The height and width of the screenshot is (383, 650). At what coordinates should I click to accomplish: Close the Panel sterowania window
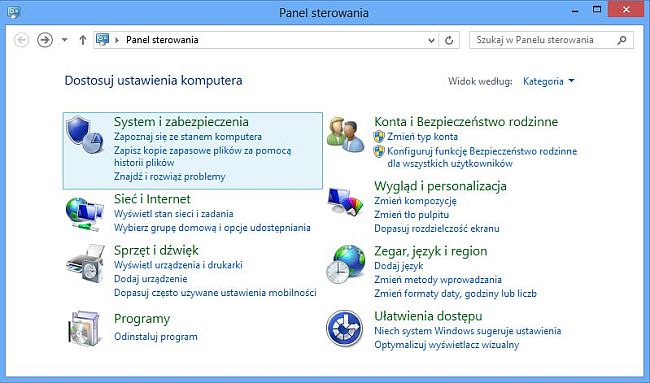[x=626, y=9]
